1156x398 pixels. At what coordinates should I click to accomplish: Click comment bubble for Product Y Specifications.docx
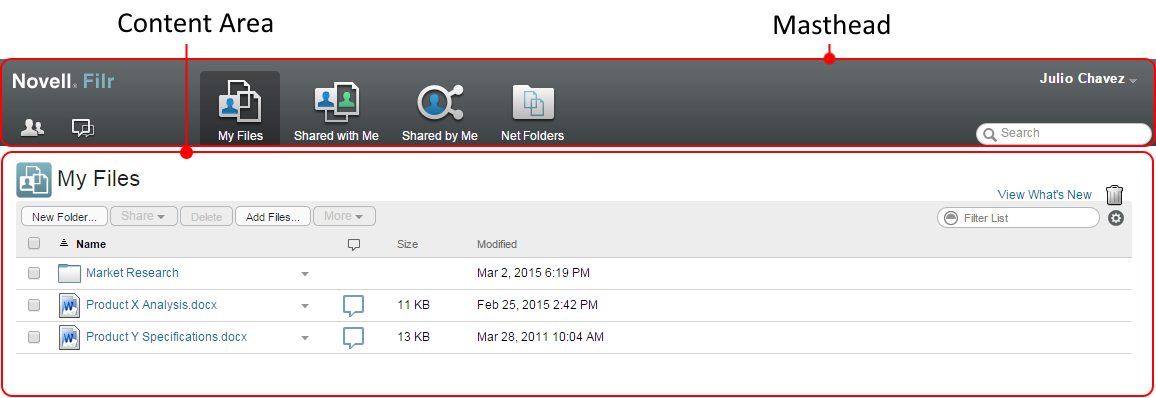[x=354, y=338]
